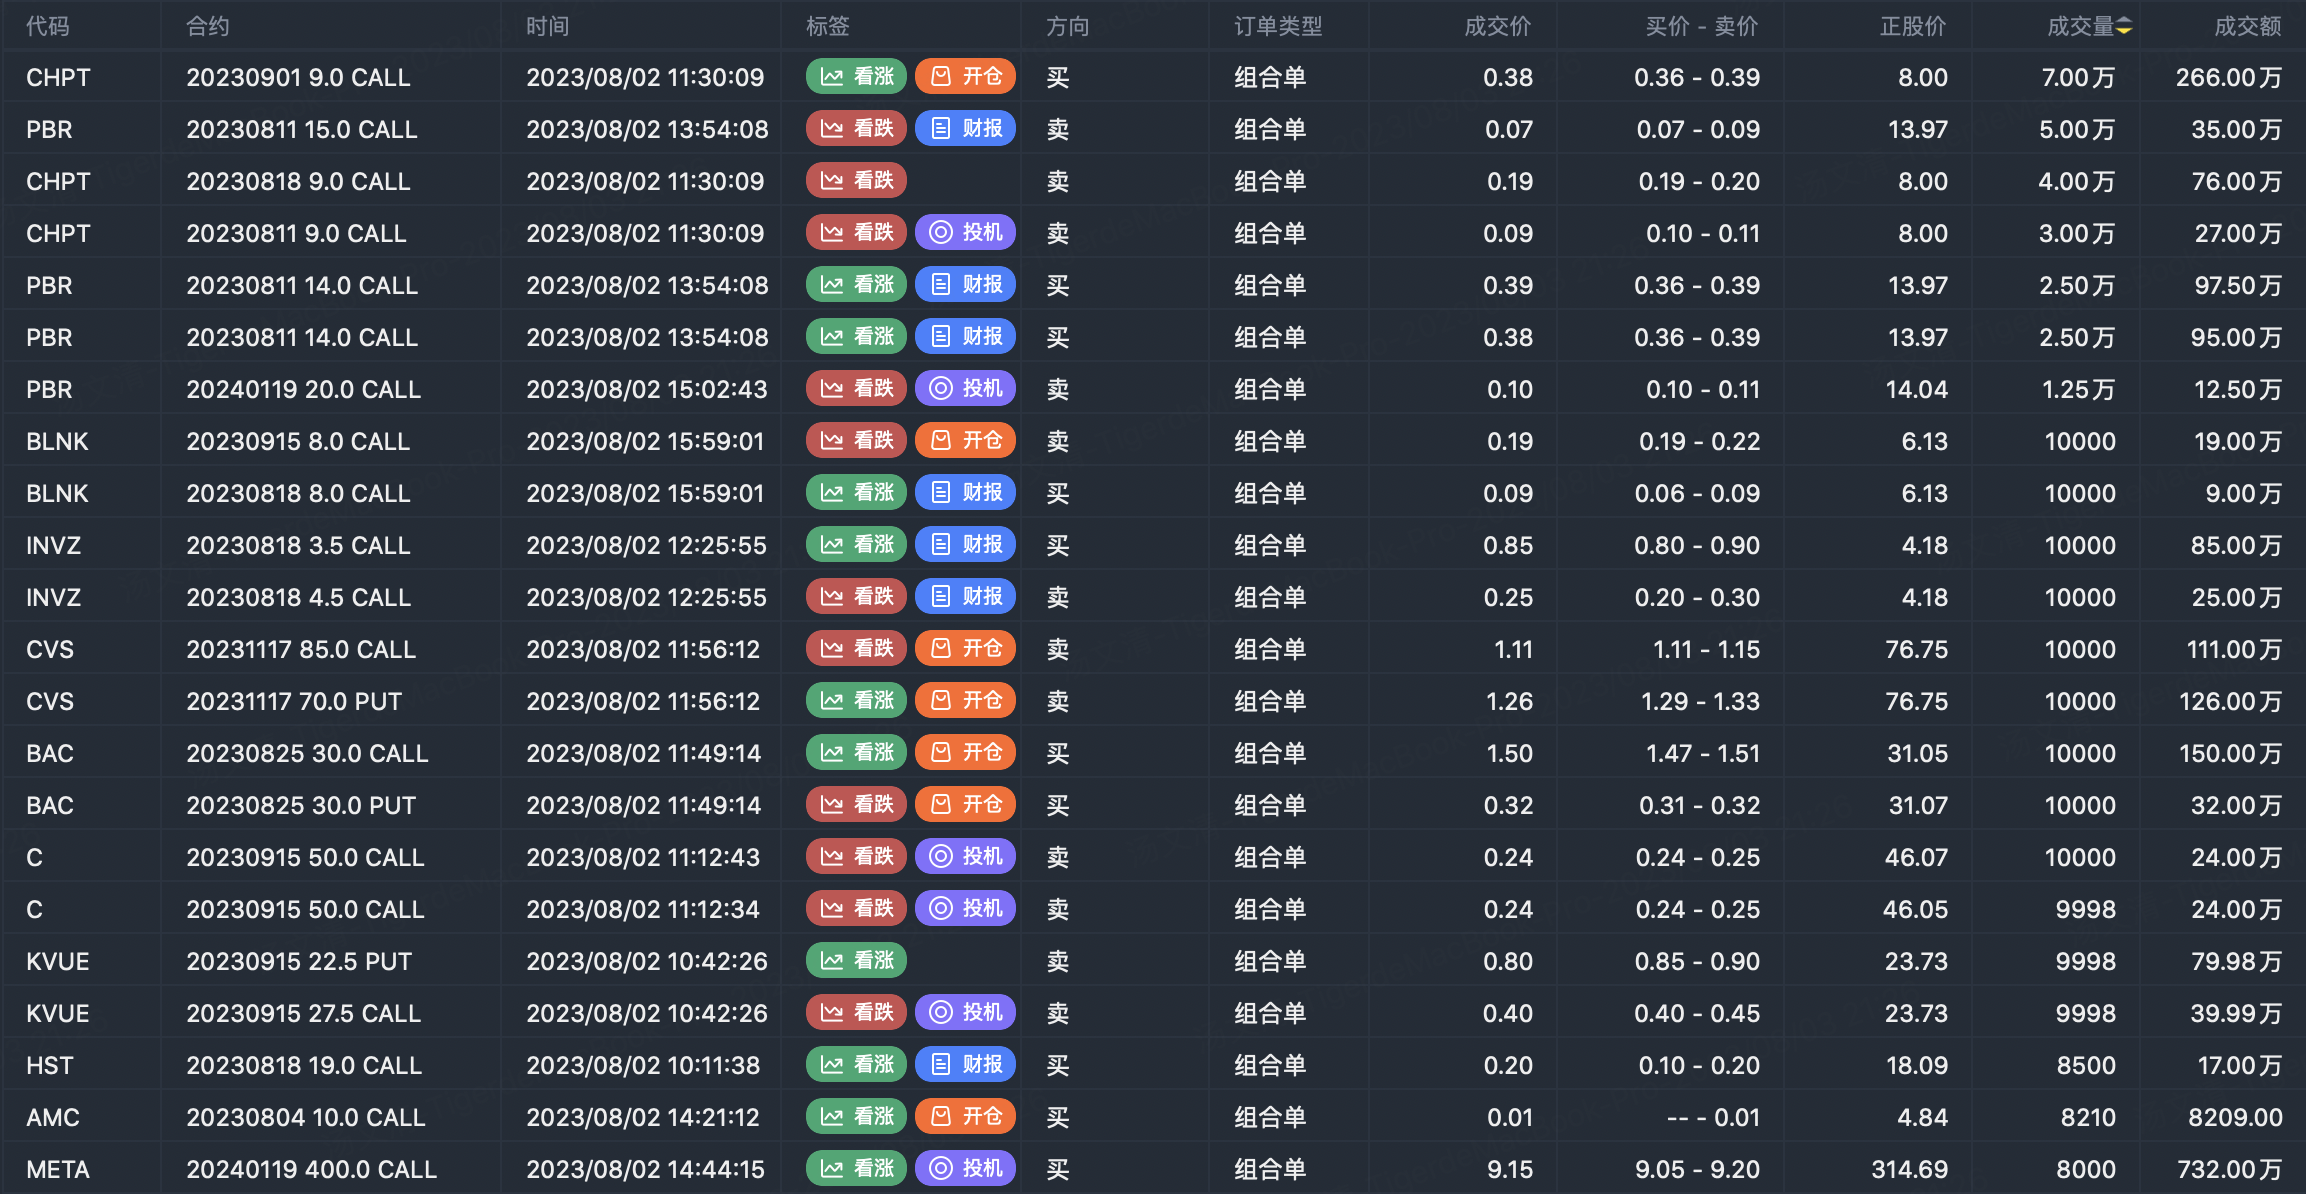Image resolution: width=2306 pixels, height=1194 pixels.
Task: Sort by the 时间 column header
Action: [x=548, y=27]
